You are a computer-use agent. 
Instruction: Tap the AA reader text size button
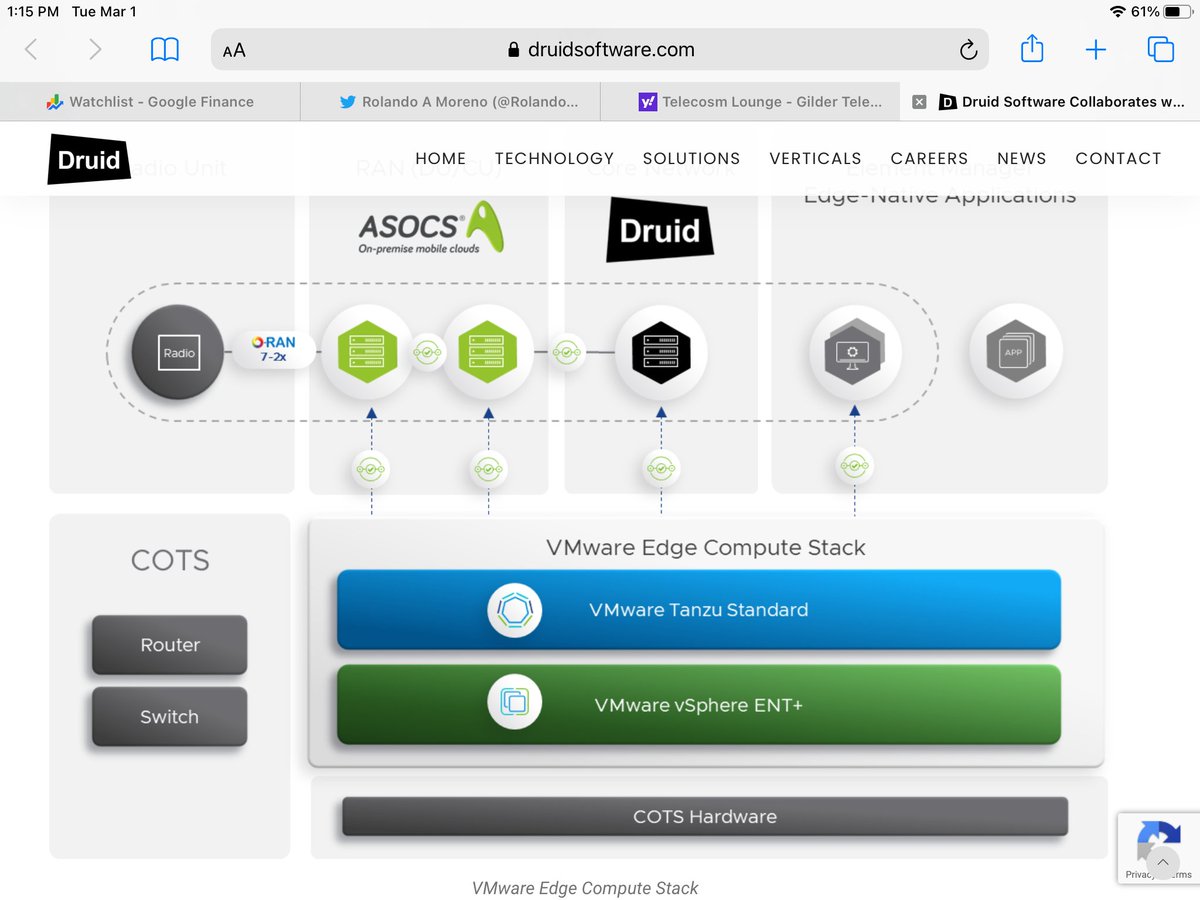234,51
